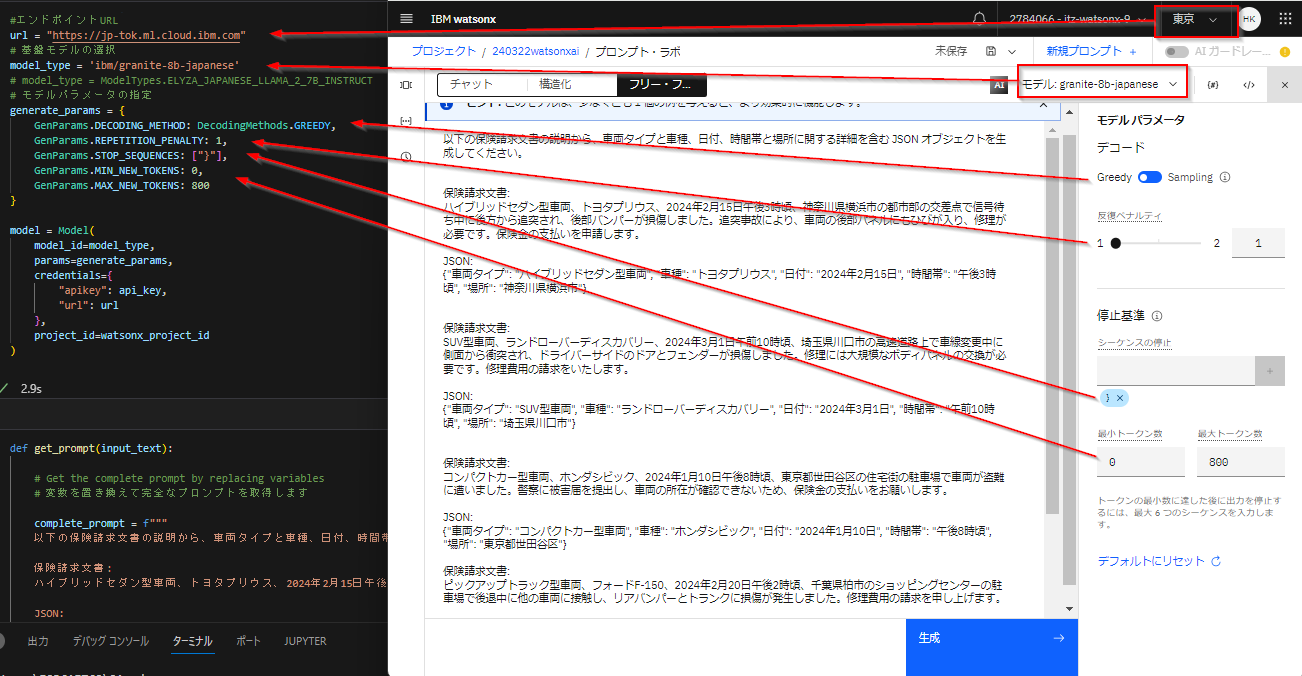The height and width of the screenshot is (676, 1302).
Task: Open the 東京 region dropdown
Action: (1195, 20)
